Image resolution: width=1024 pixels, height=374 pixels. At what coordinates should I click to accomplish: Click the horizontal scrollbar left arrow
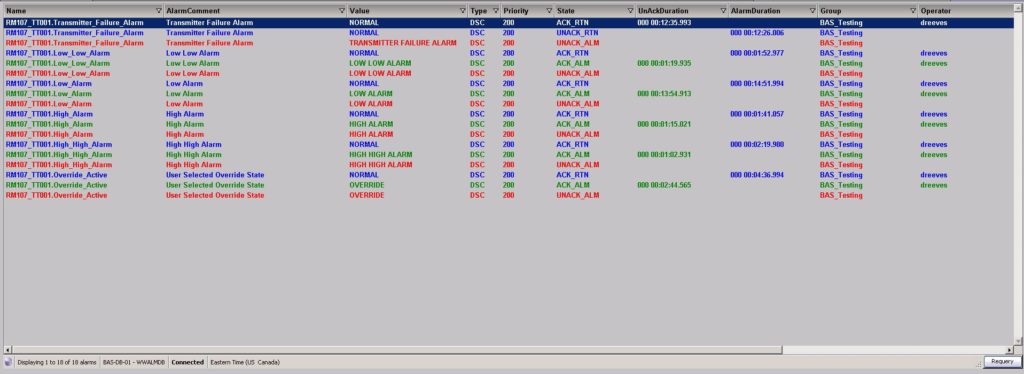coord(8,351)
